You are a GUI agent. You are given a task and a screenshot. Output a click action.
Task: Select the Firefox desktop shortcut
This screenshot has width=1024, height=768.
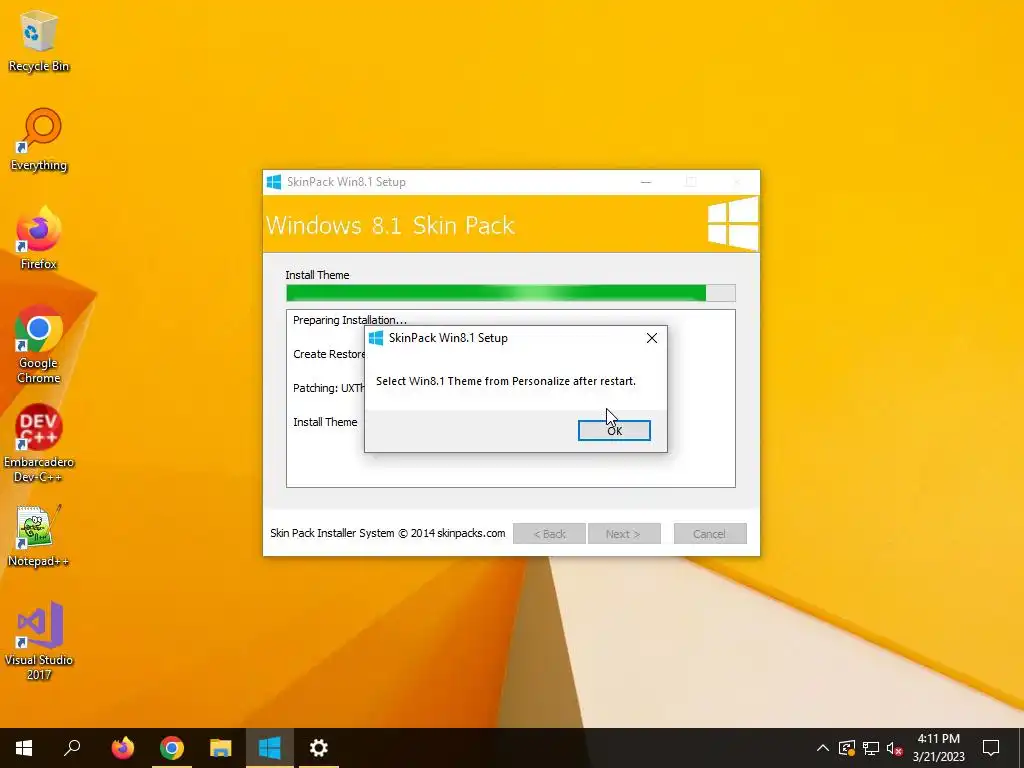coord(39,238)
